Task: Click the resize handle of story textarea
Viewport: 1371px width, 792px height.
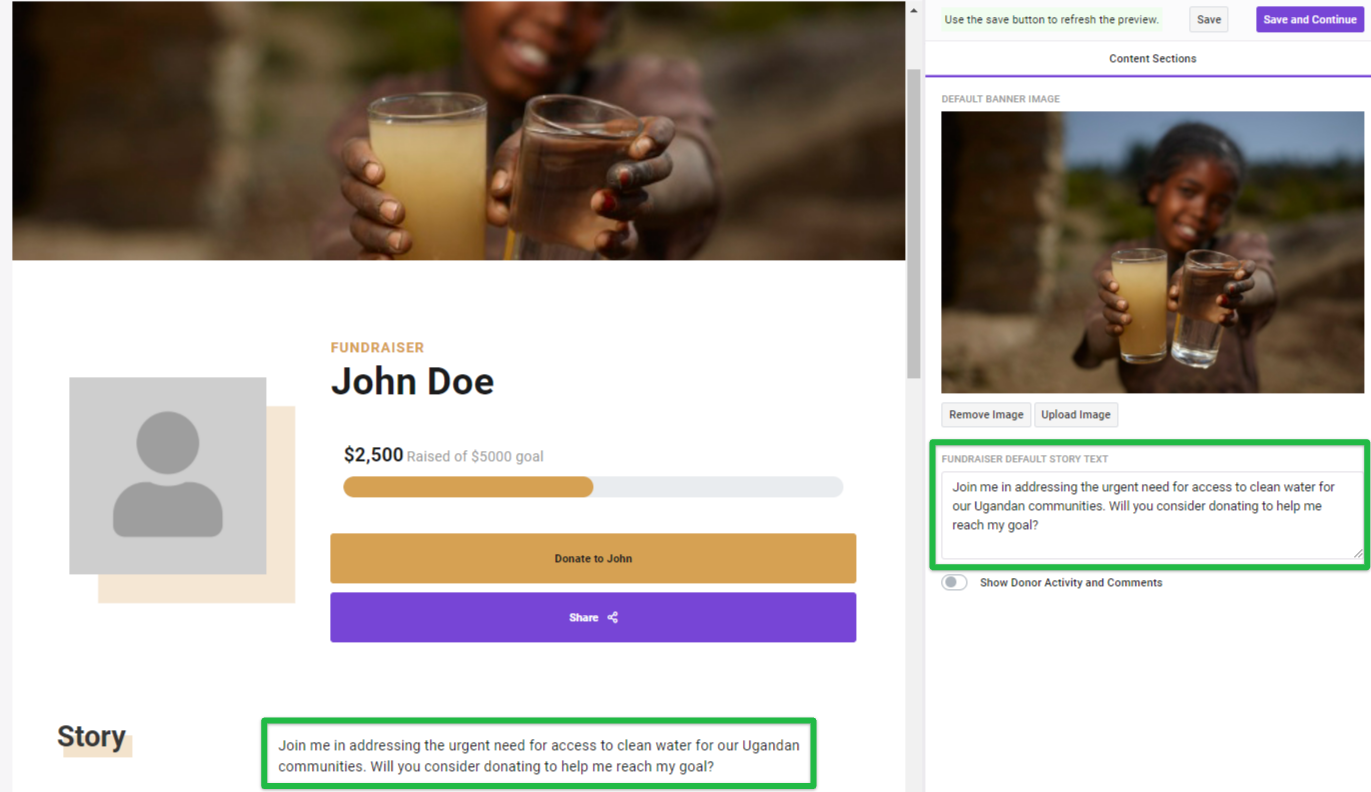Action: coord(1358,553)
